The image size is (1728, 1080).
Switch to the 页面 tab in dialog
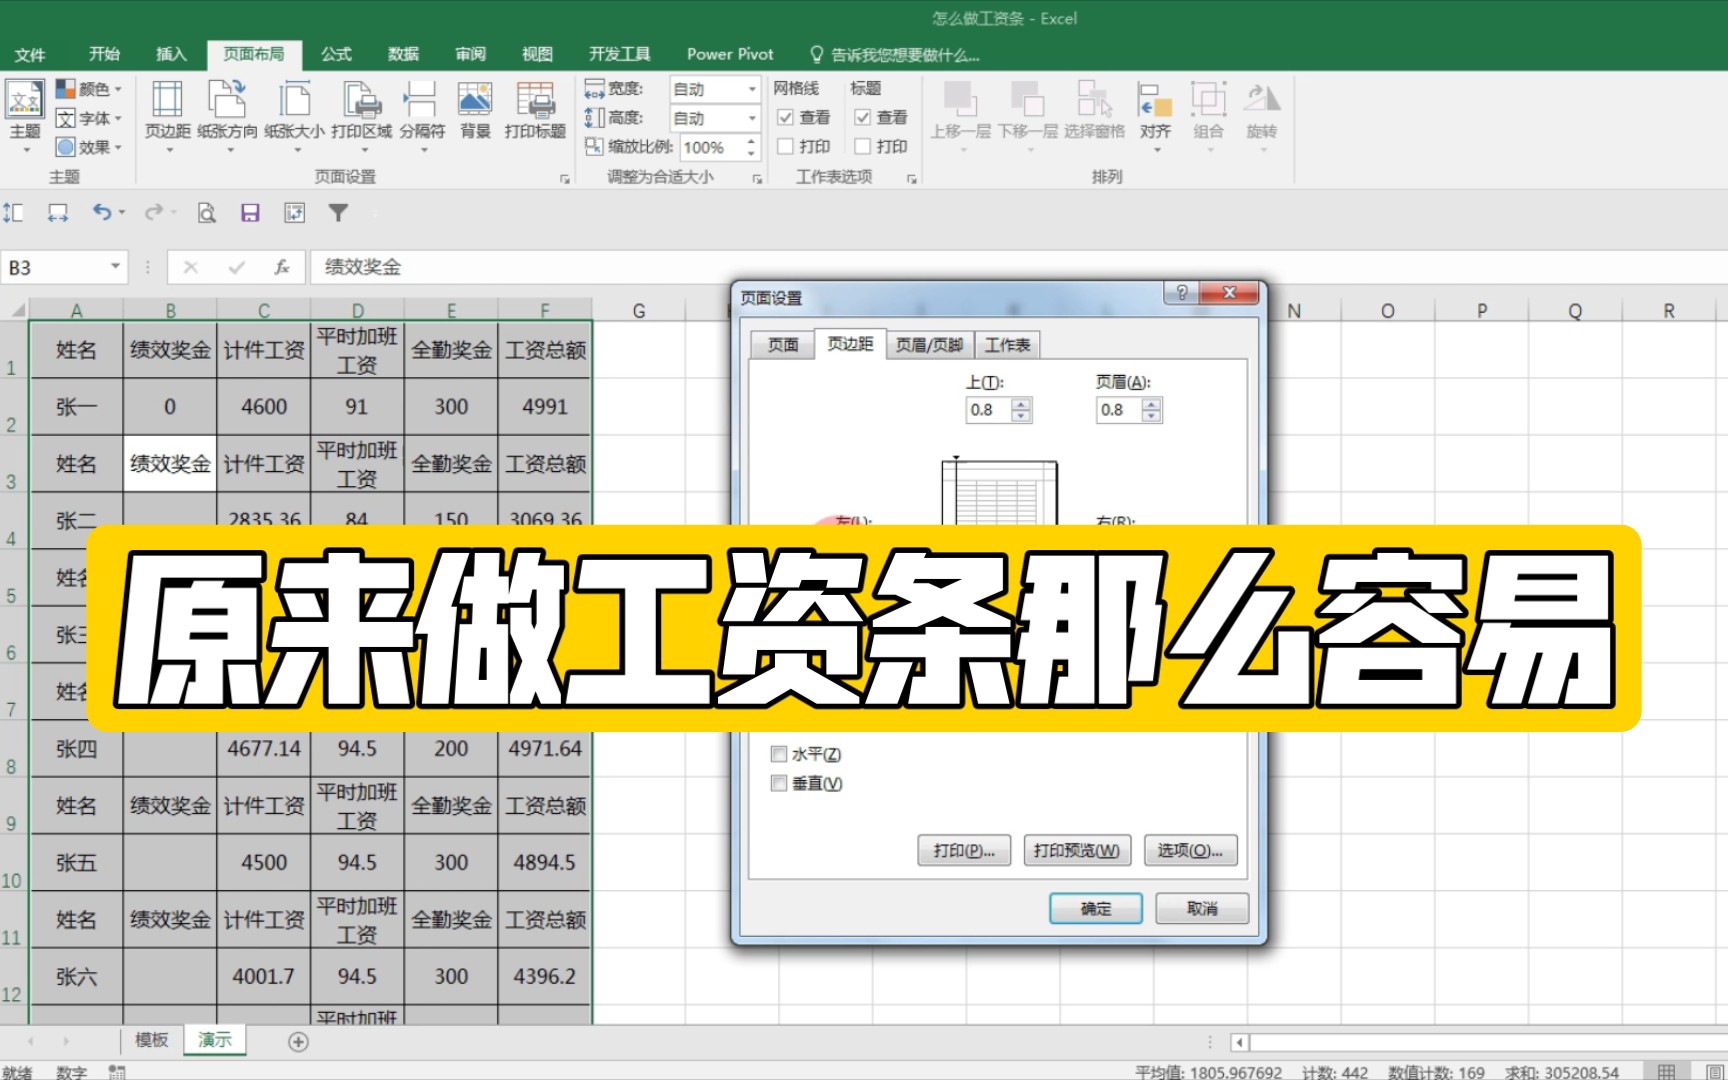coord(782,345)
